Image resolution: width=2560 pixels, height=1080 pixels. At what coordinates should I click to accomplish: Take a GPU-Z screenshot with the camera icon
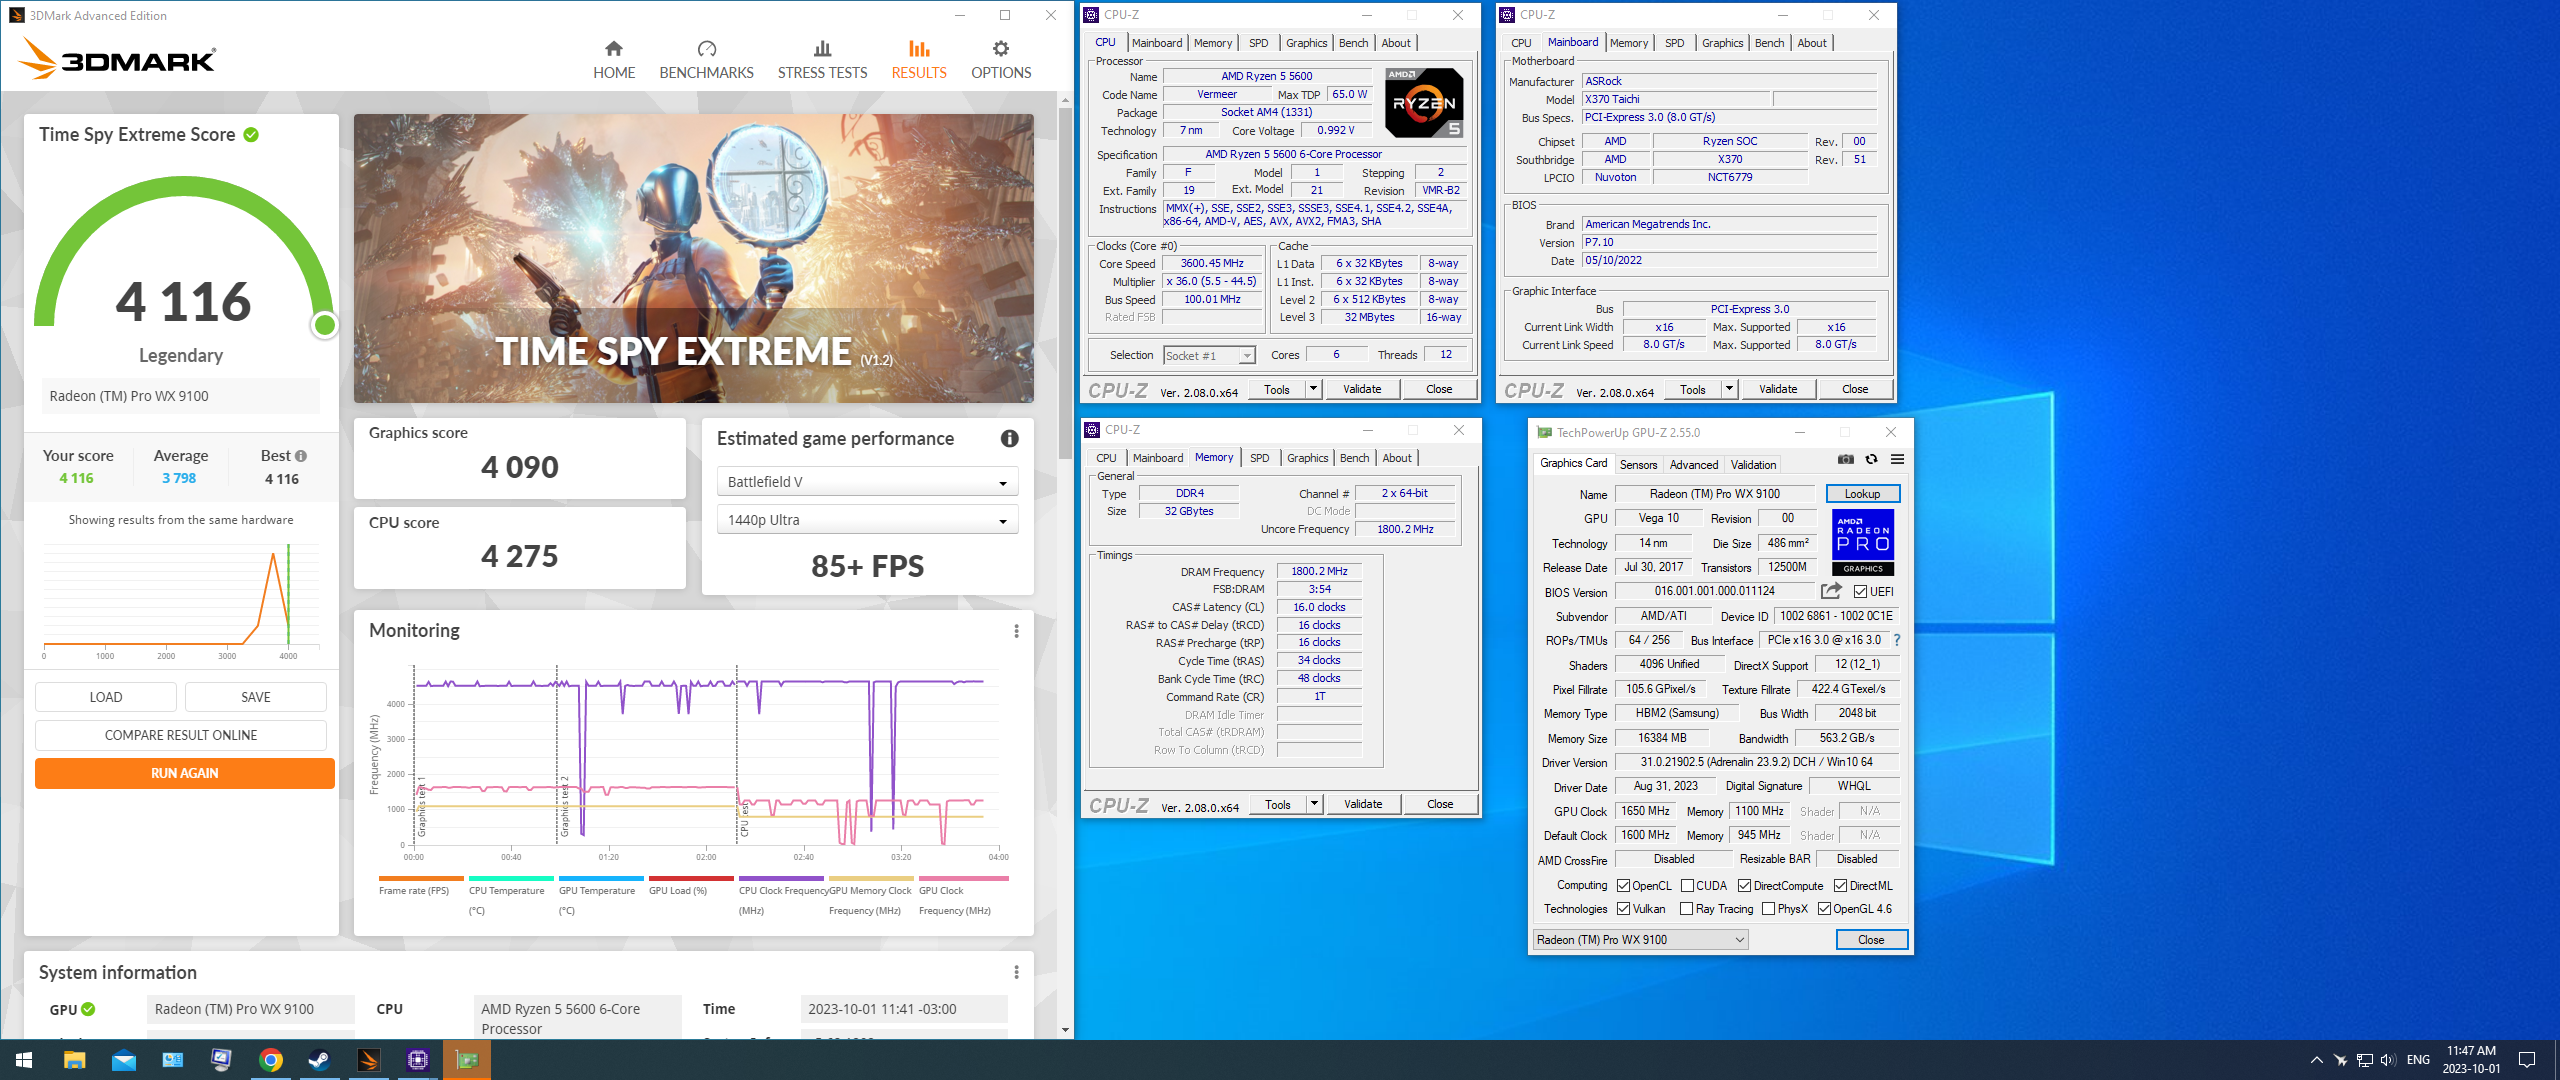1846,460
